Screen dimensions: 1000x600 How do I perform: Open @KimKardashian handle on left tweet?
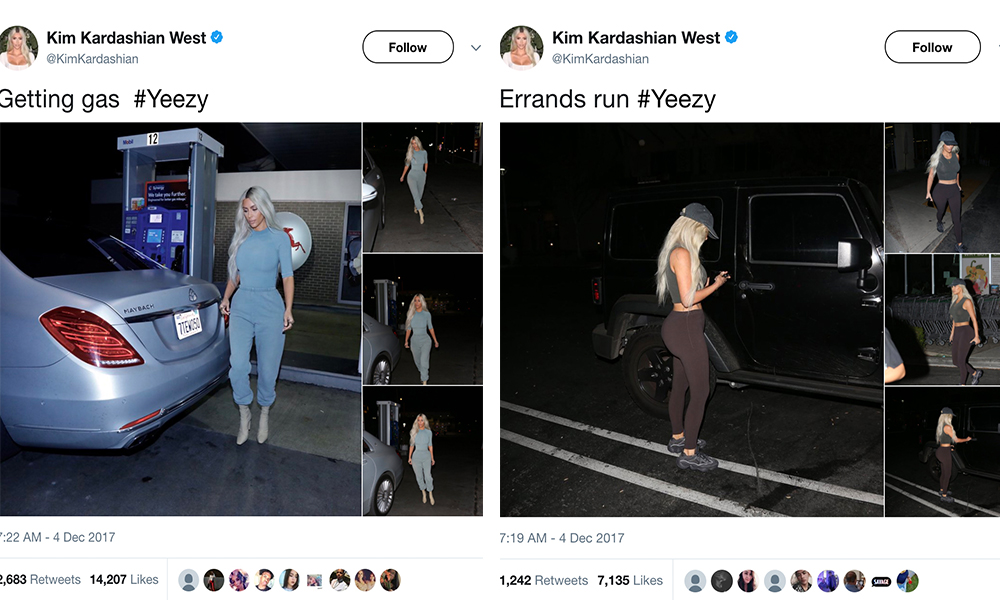click(x=92, y=59)
